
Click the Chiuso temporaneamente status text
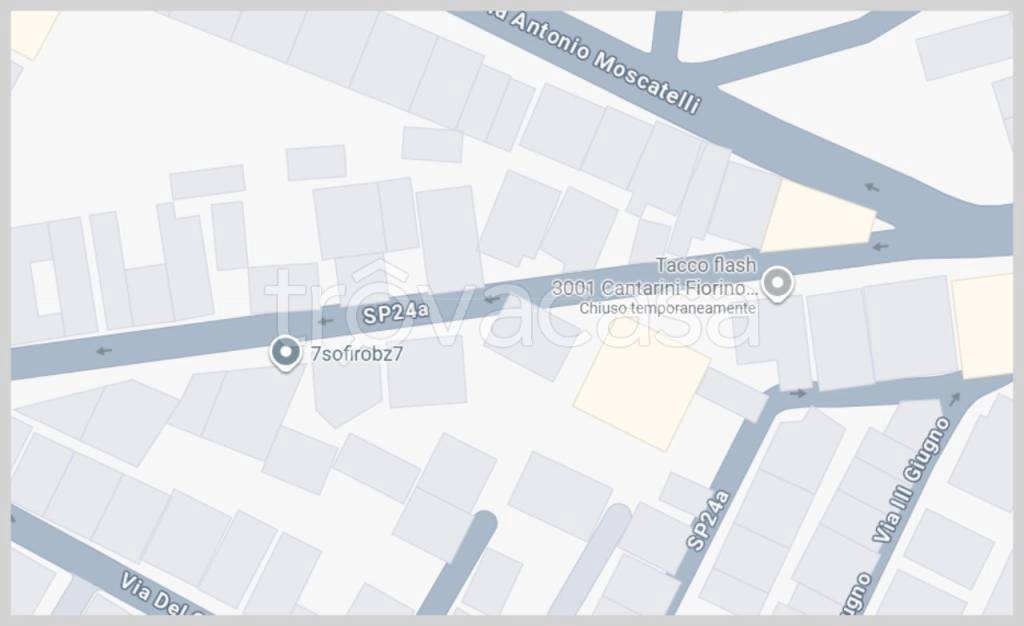(667, 308)
